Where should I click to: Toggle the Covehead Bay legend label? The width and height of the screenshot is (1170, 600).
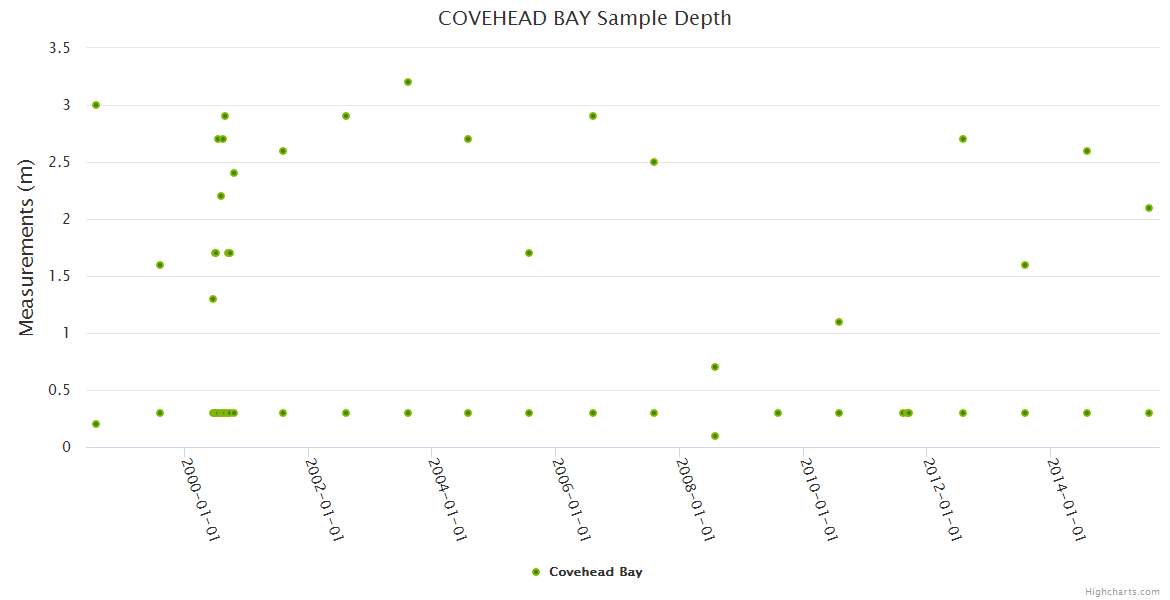595,572
